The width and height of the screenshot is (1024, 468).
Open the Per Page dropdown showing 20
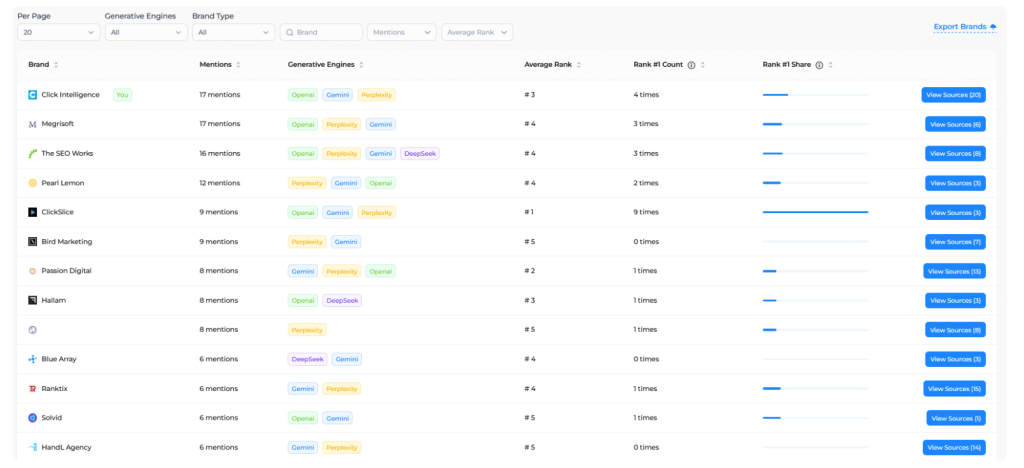point(58,32)
